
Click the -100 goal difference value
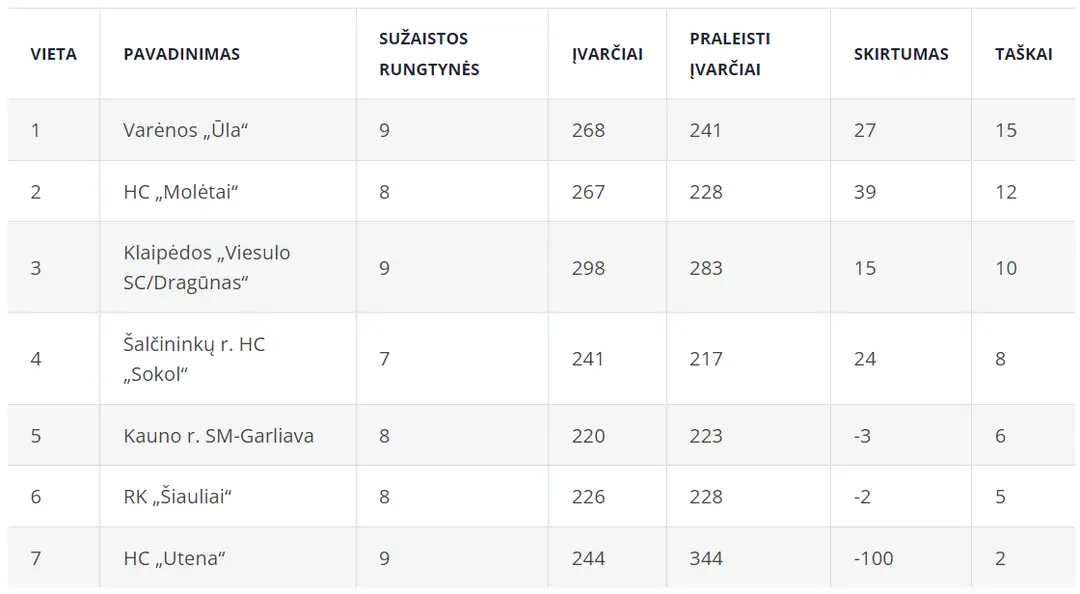click(873, 558)
